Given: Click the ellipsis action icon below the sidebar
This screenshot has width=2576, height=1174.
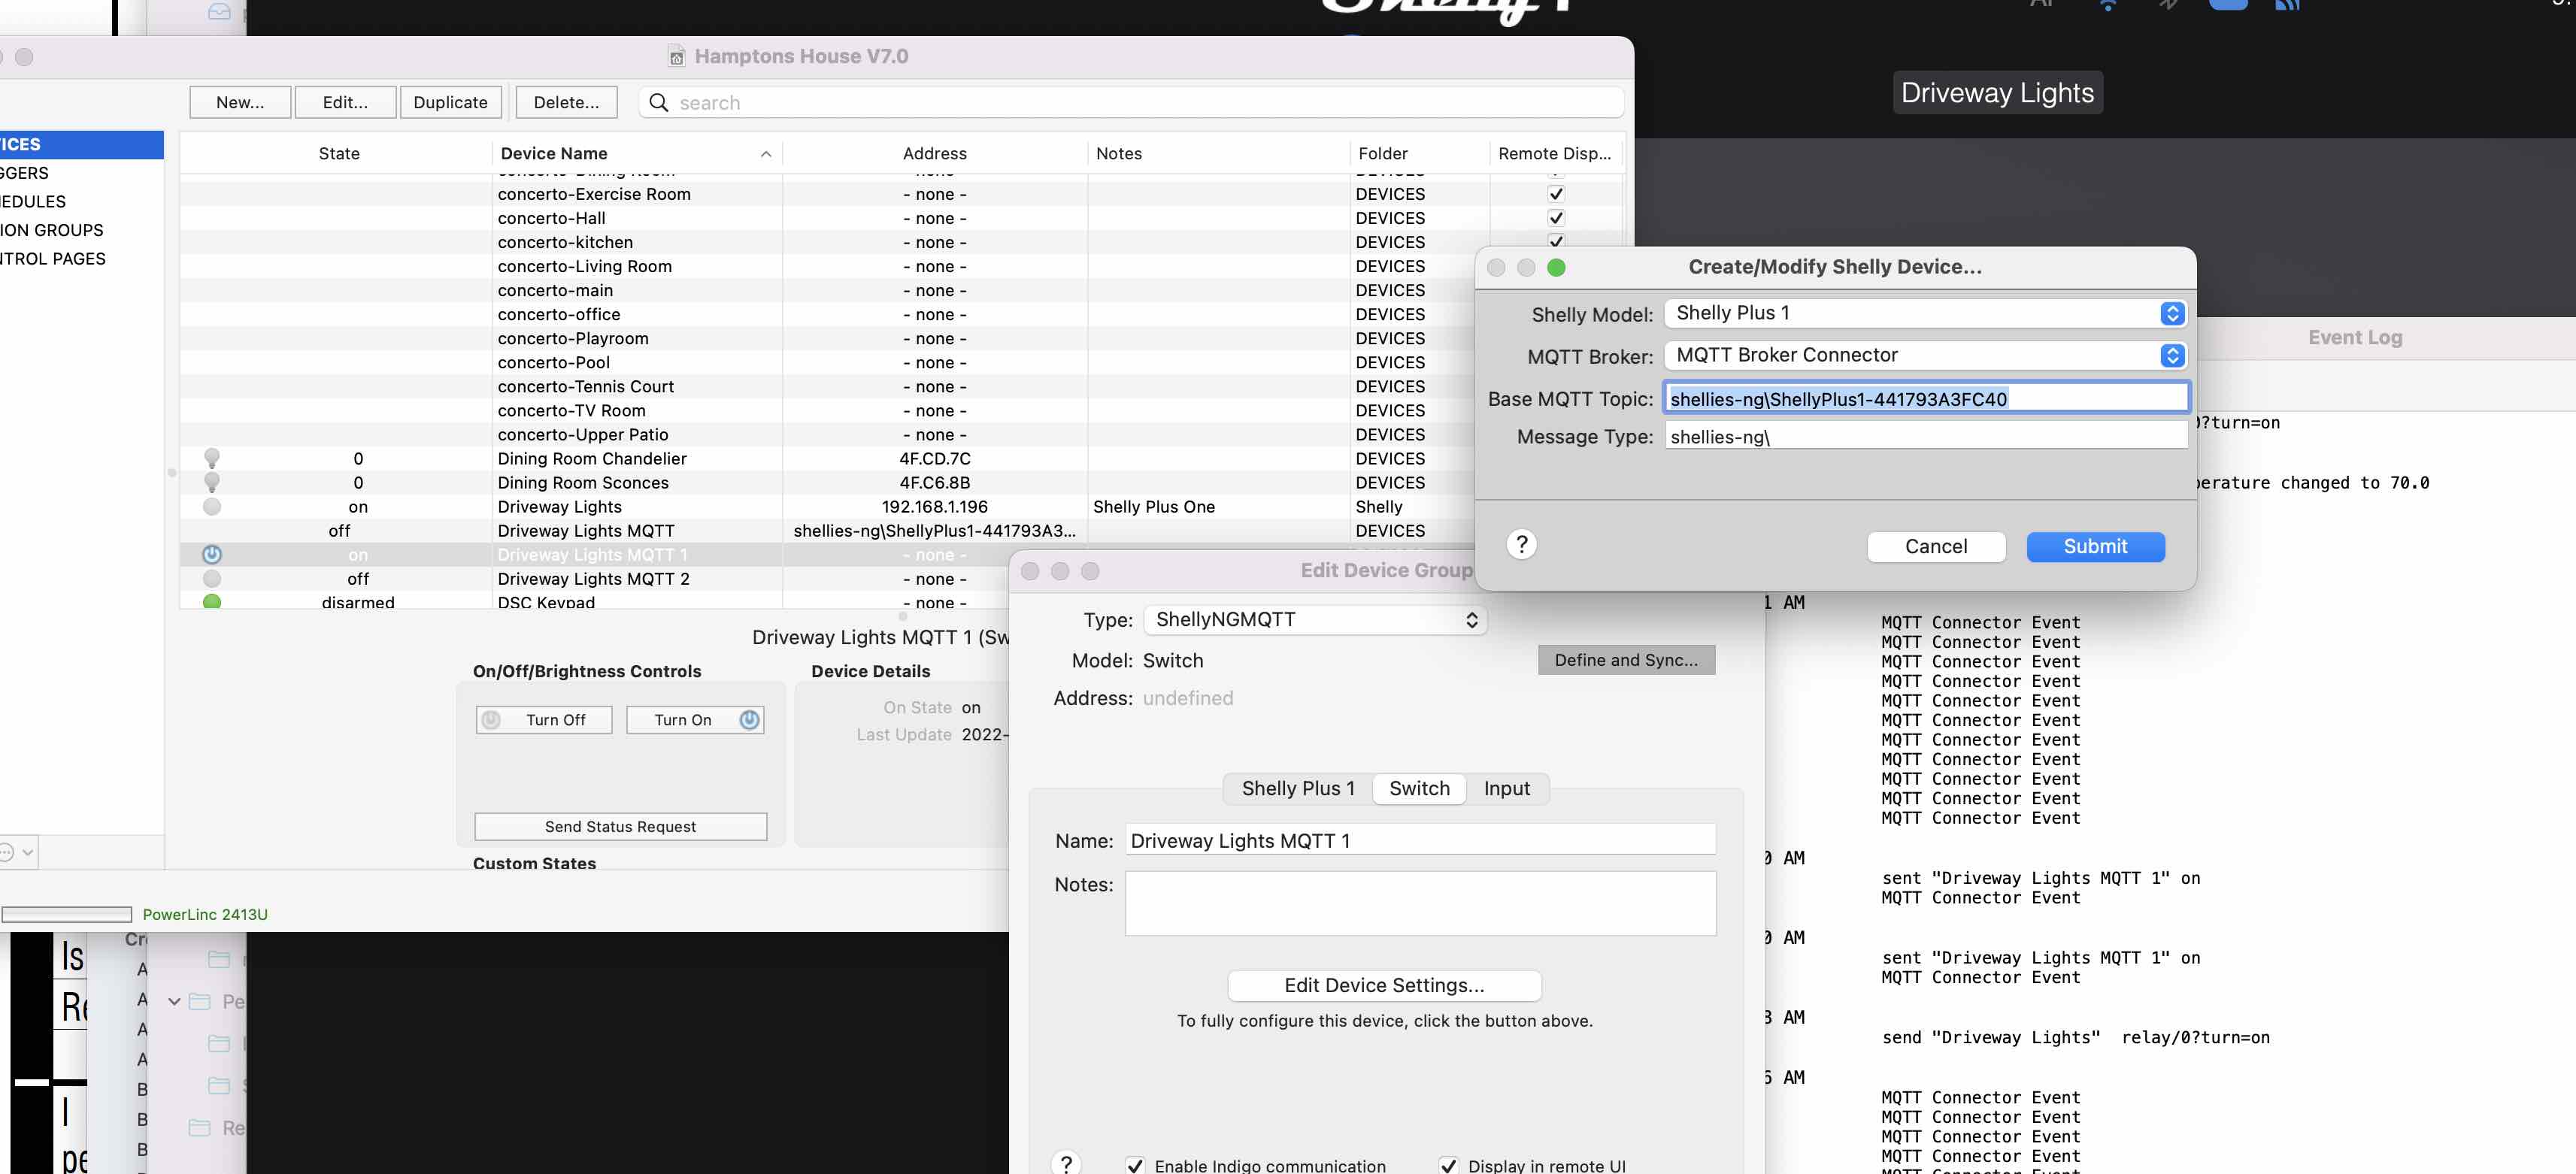Looking at the screenshot, I should click(6, 852).
